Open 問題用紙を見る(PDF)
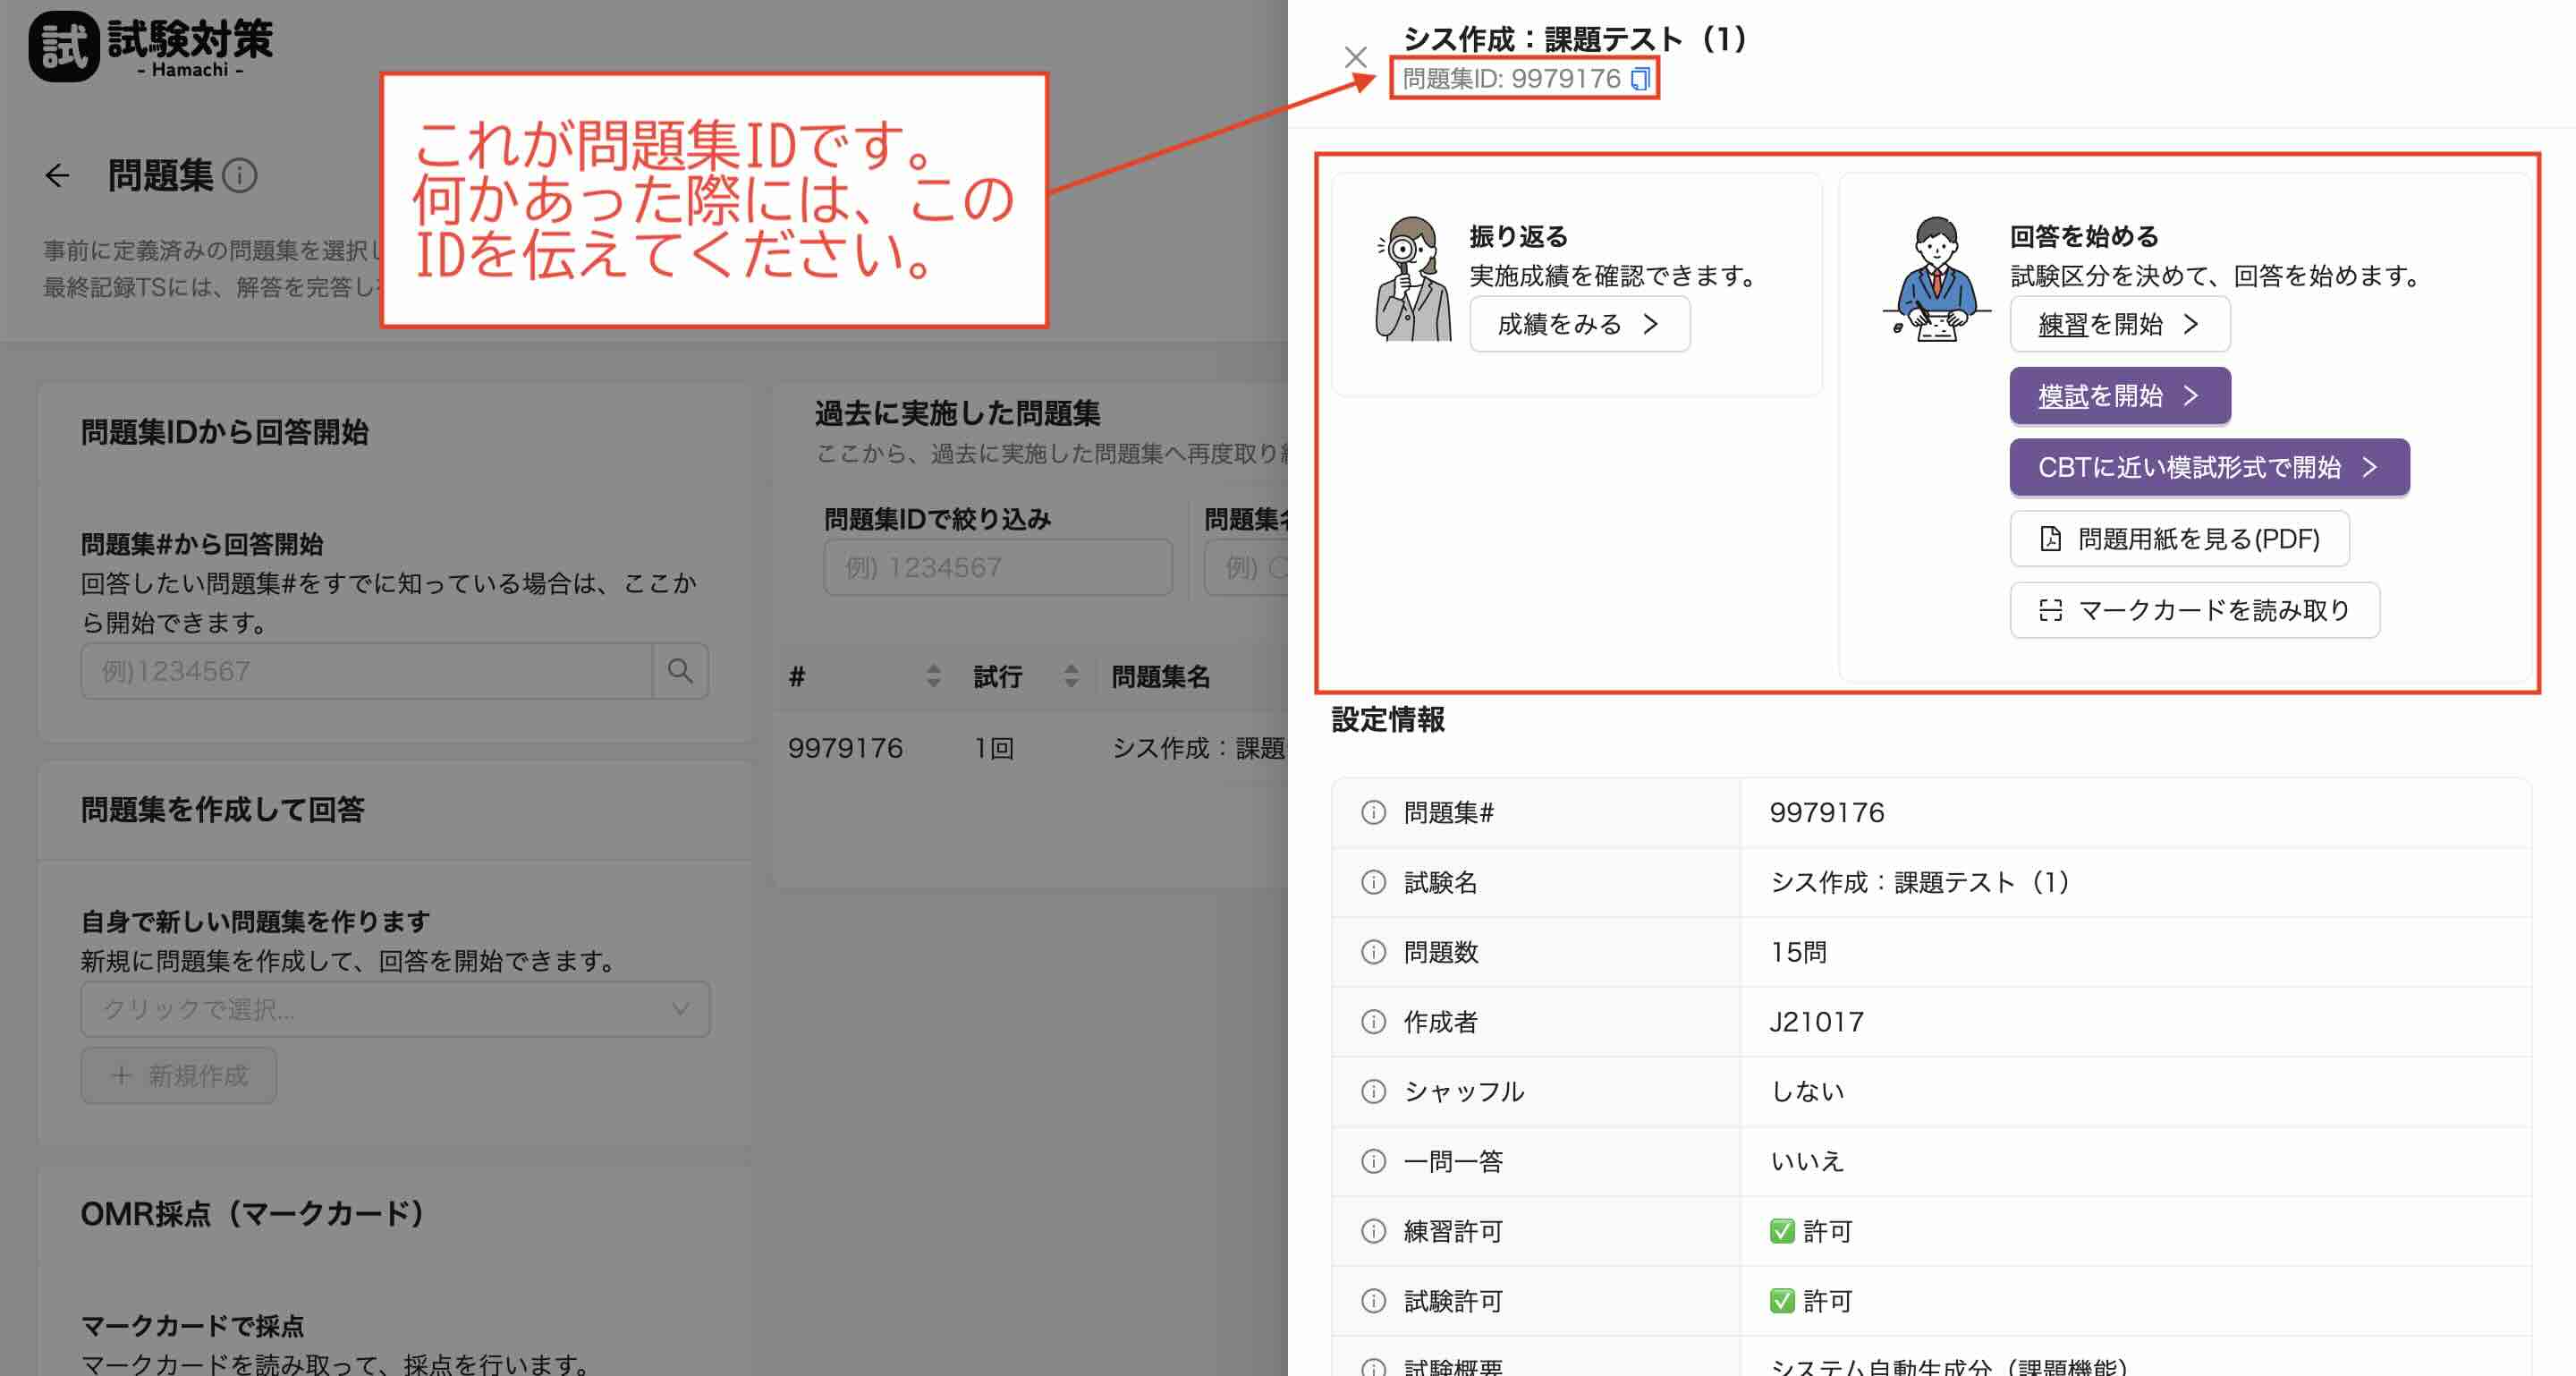The height and width of the screenshot is (1376, 2576). pos(2179,539)
